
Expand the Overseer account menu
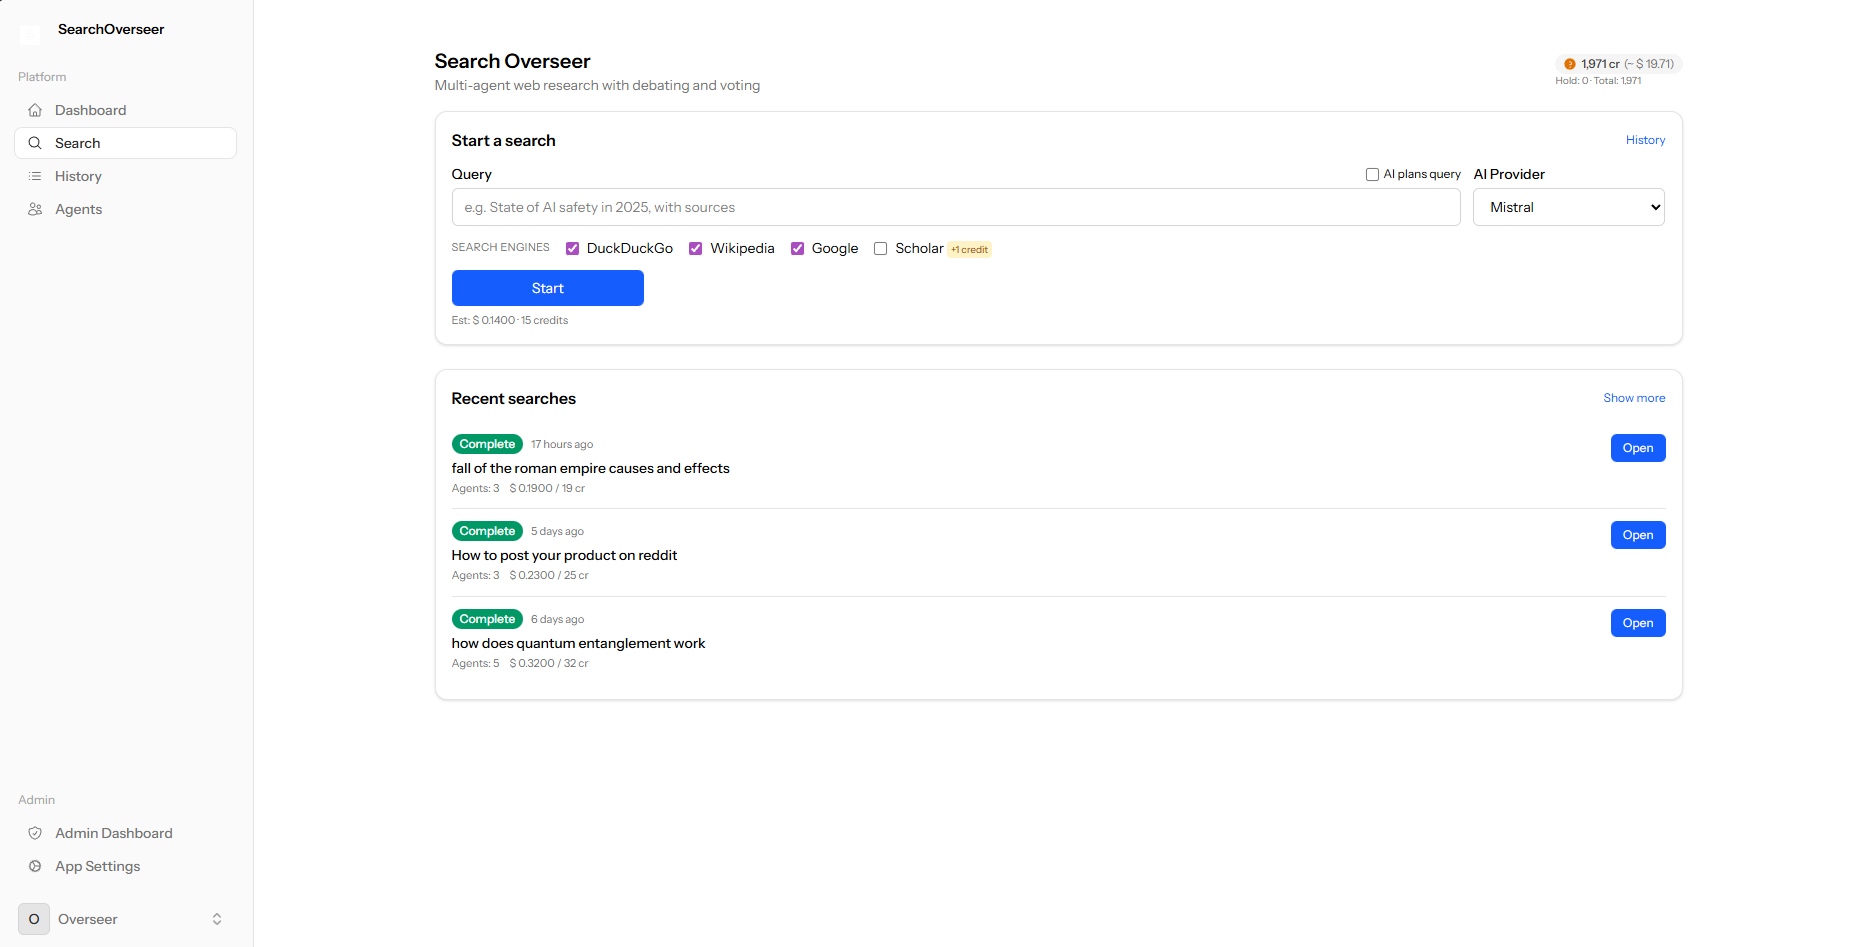pos(217,918)
